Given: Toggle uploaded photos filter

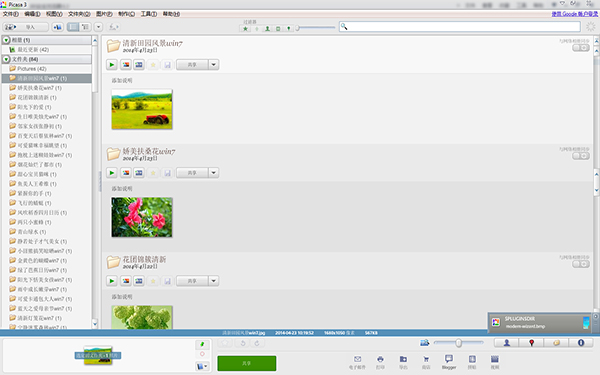Looking at the screenshot, I should point(256,29).
